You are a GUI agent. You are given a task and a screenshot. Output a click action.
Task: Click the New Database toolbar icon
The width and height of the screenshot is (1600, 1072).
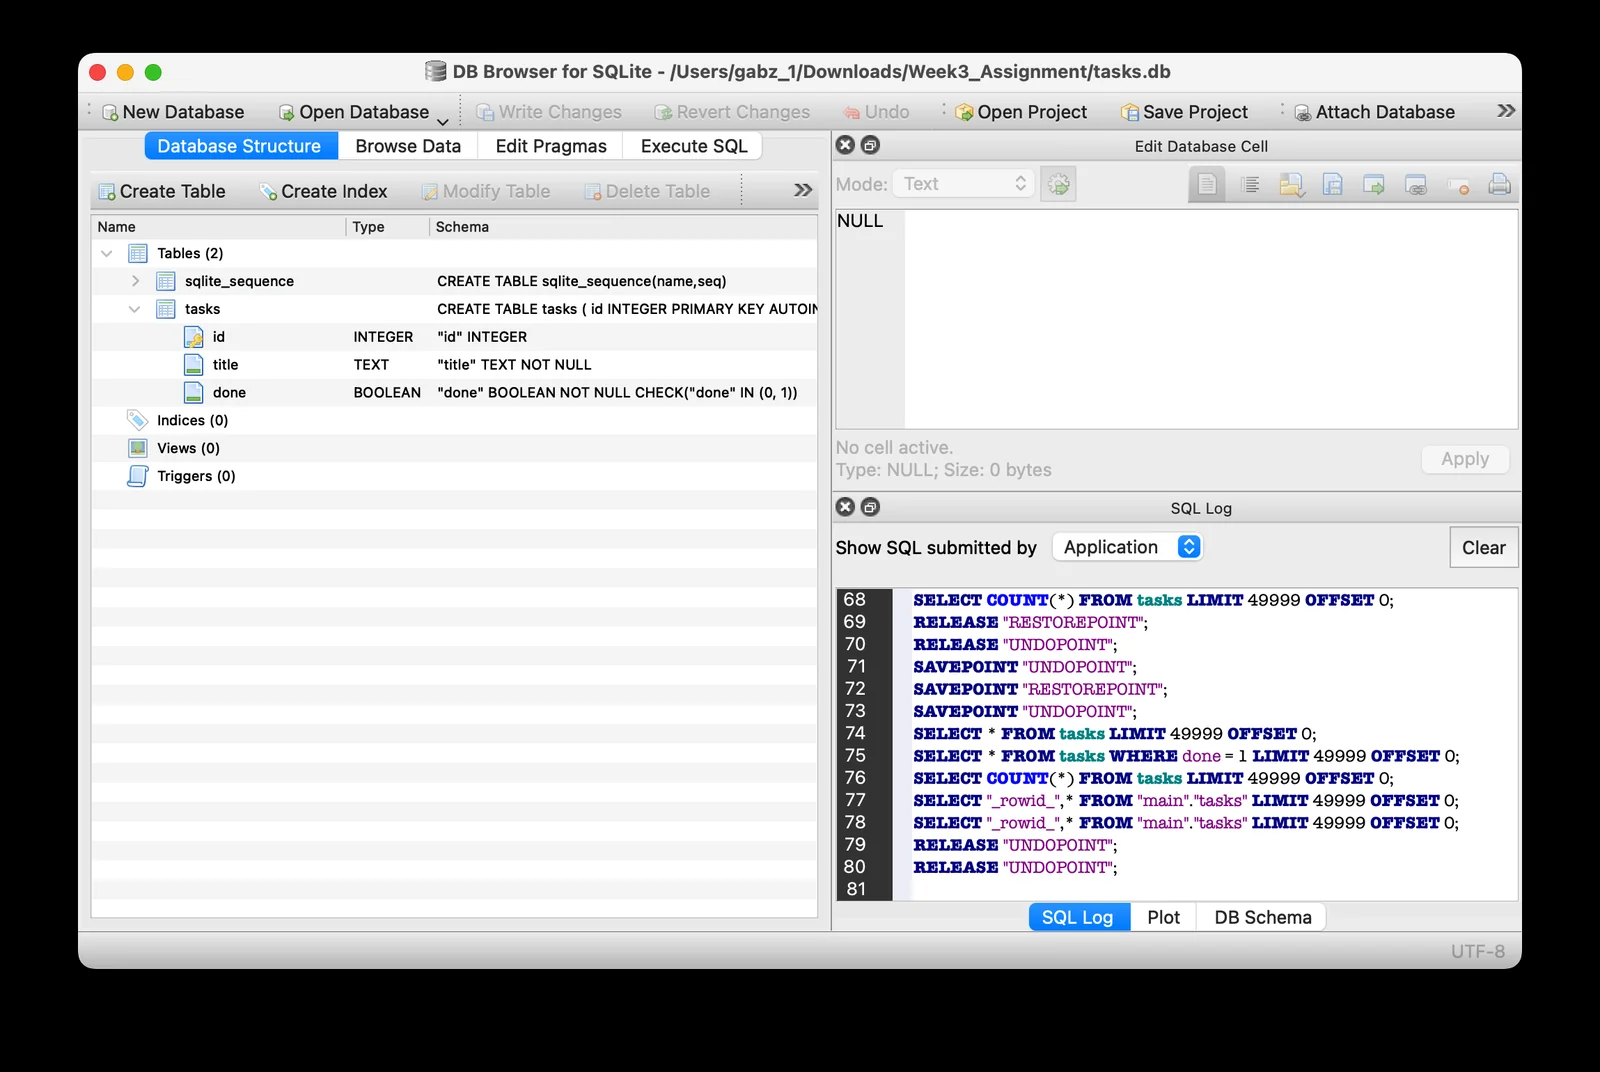click(172, 112)
